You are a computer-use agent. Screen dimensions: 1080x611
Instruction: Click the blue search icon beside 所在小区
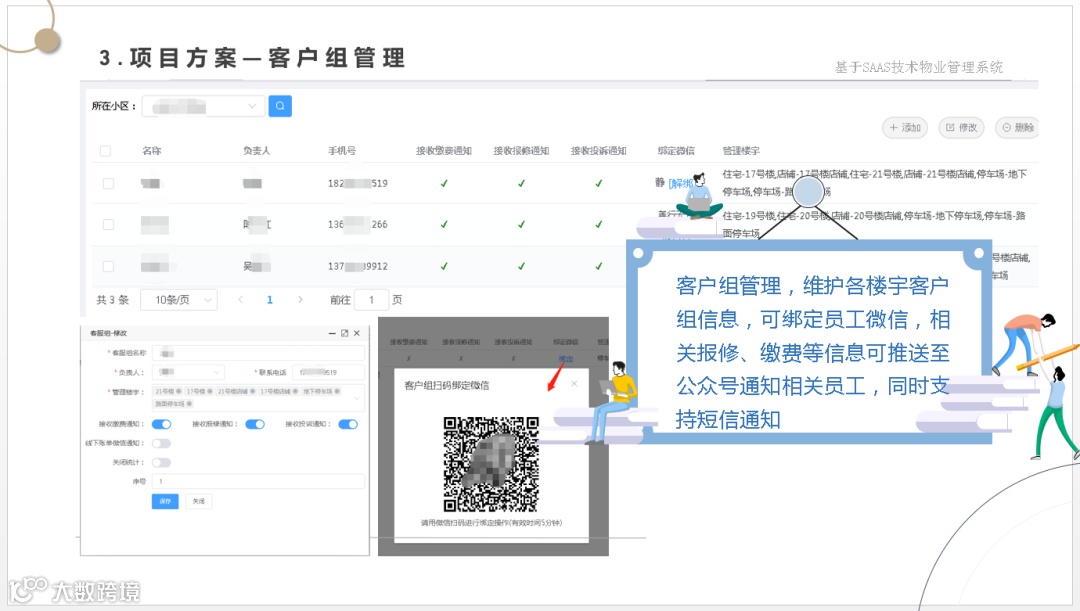pyautogui.click(x=280, y=106)
